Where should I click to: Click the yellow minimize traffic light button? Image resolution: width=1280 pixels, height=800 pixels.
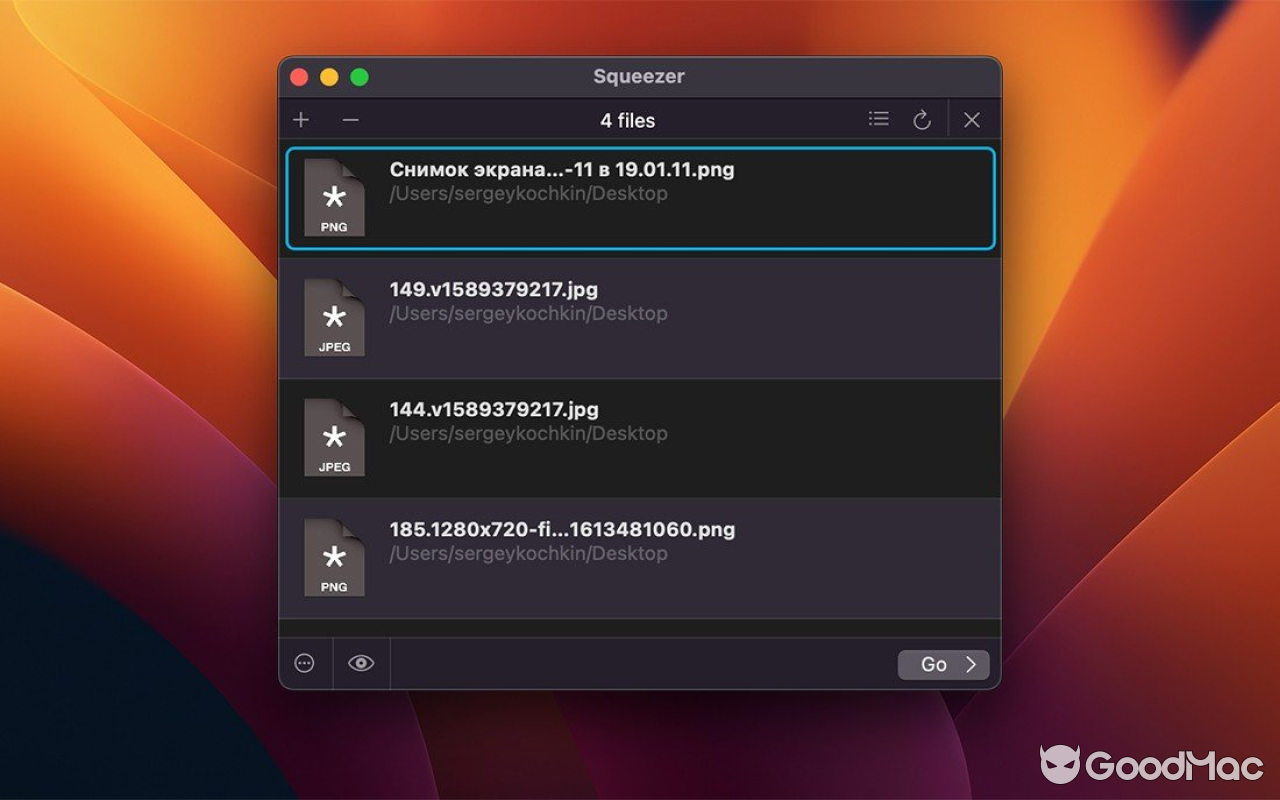point(329,76)
